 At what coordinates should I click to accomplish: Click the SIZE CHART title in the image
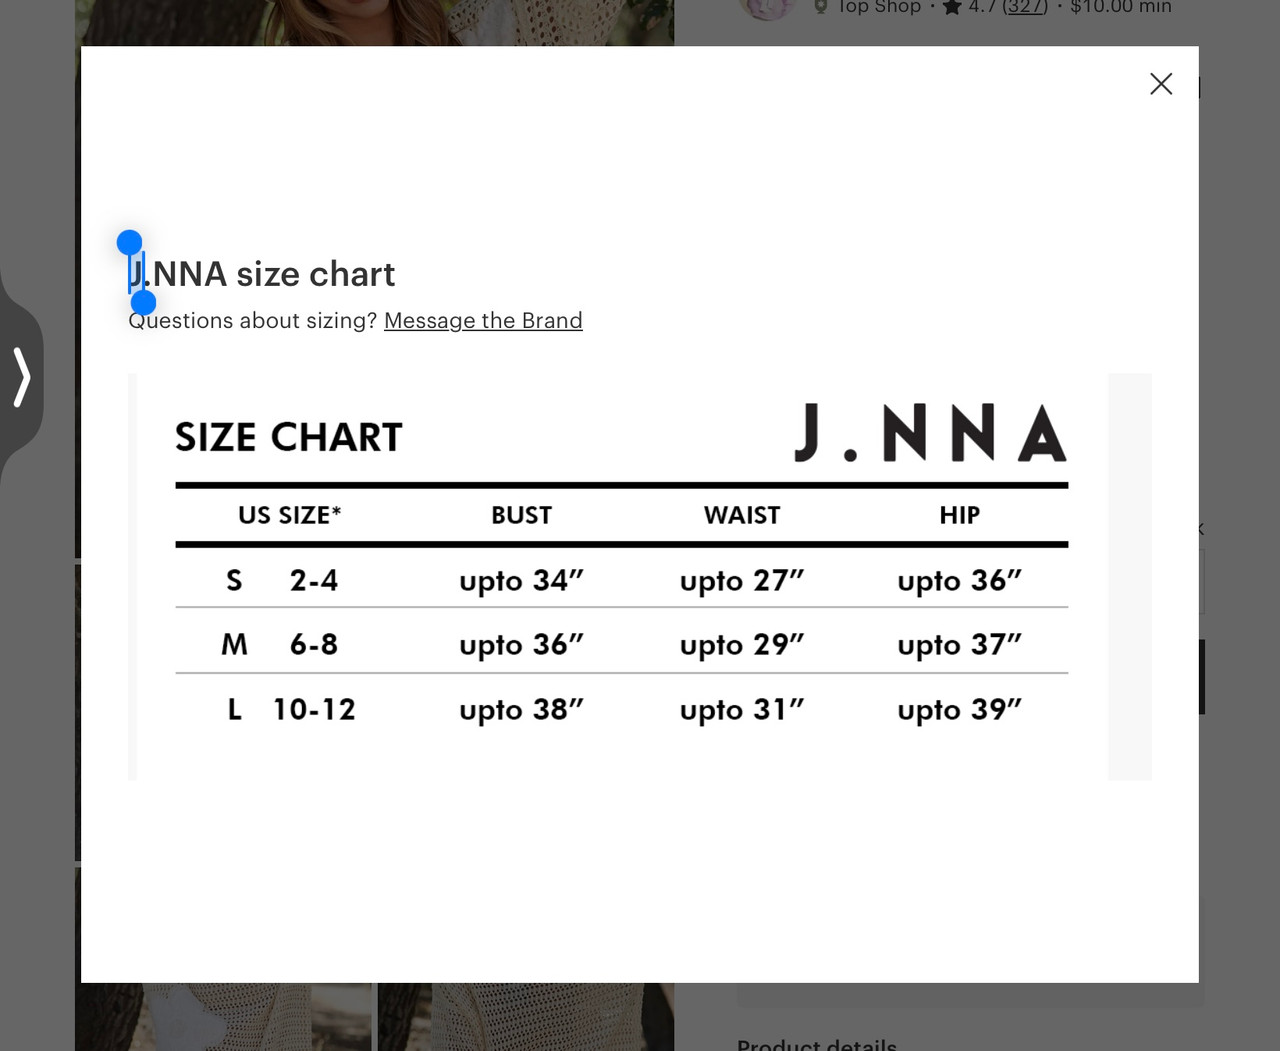pyautogui.click(x=288, y=437)
